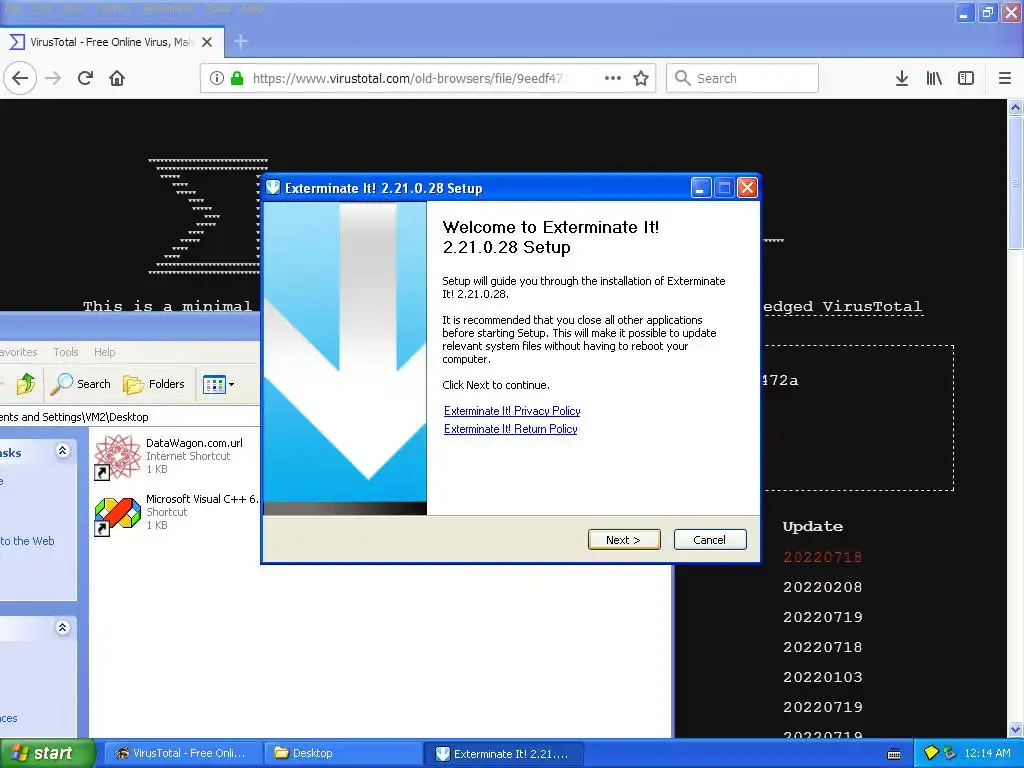Select Microsoft Visual C++ 6 shortcut
Screen dimensions: 1024x768
[176, 512]
